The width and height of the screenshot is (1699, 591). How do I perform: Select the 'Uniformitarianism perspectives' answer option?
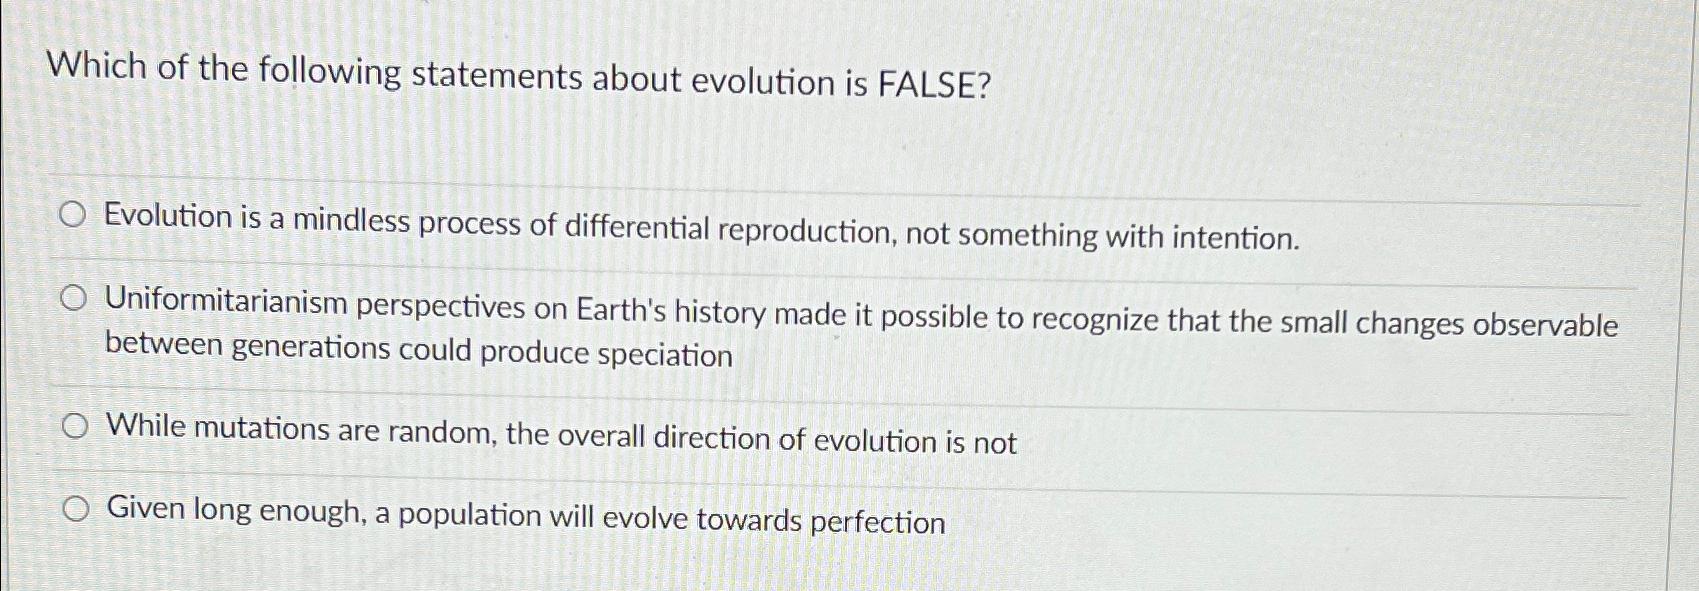[x=74, y=297]
